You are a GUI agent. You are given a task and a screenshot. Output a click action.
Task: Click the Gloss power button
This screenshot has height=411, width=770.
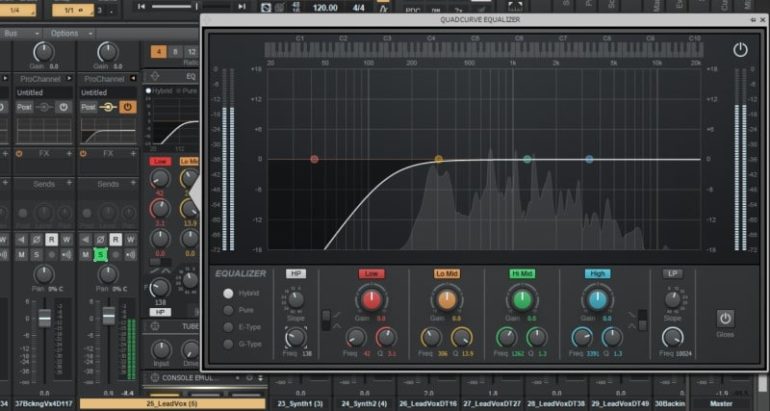click(x=725, y=319)
